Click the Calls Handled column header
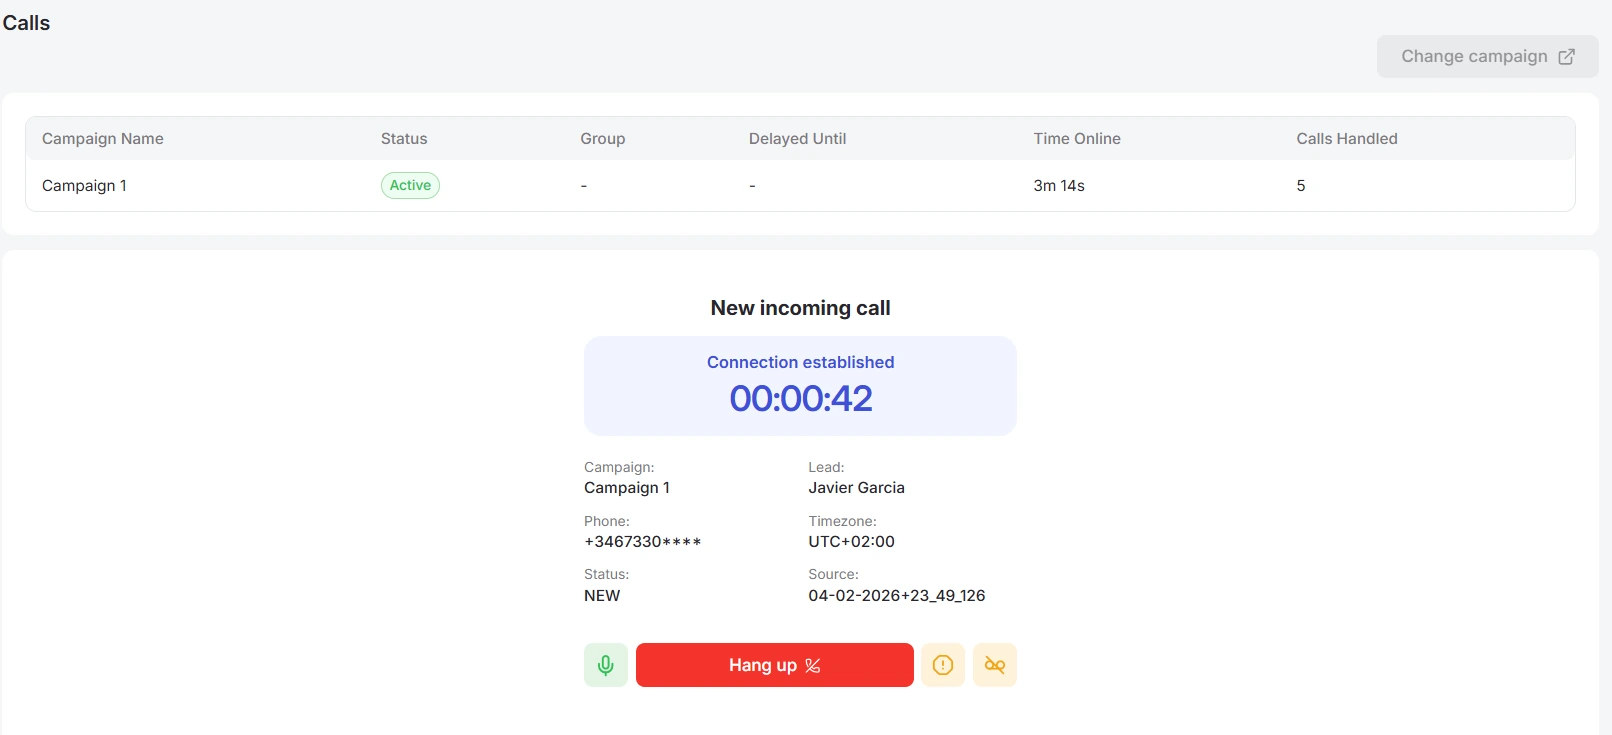This screenshot has width=1612, height=735. 1347,139
